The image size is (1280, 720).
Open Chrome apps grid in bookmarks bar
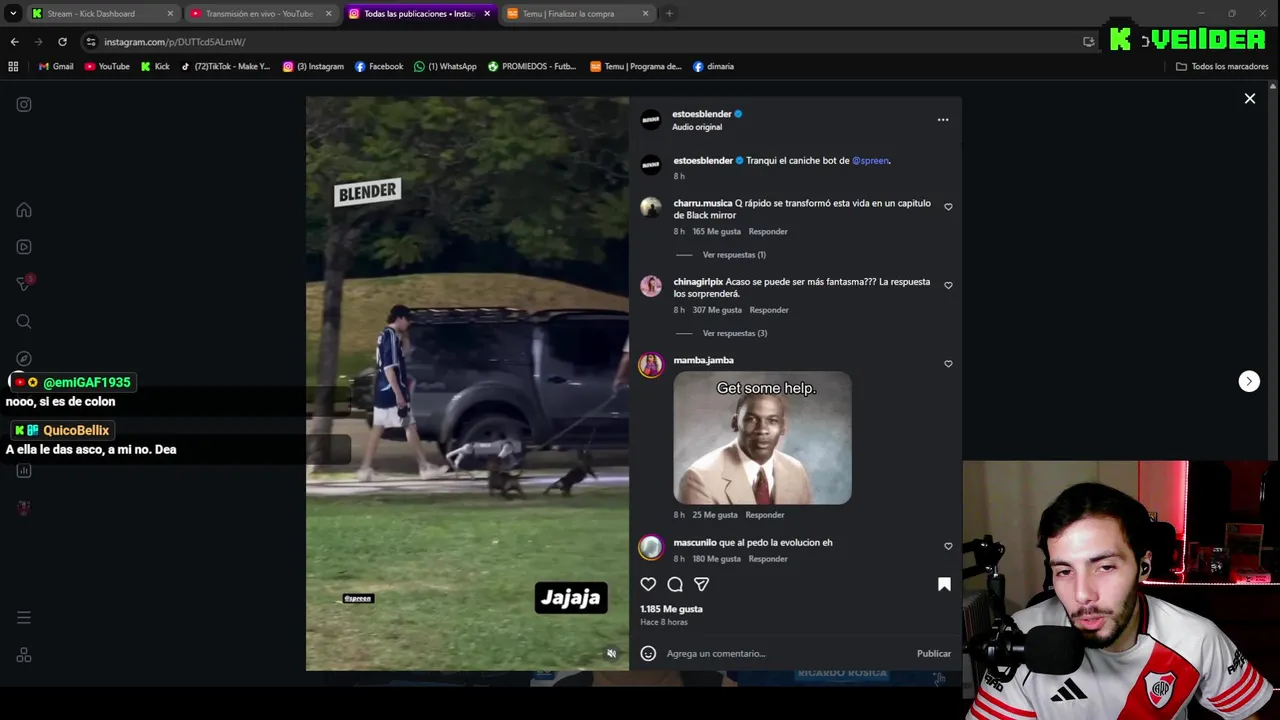tap(13, 66)
